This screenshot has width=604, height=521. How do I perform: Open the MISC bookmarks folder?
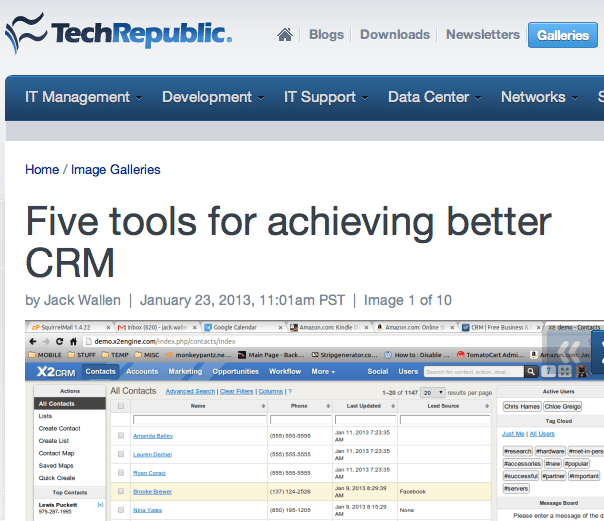click(x=147, y=355)
